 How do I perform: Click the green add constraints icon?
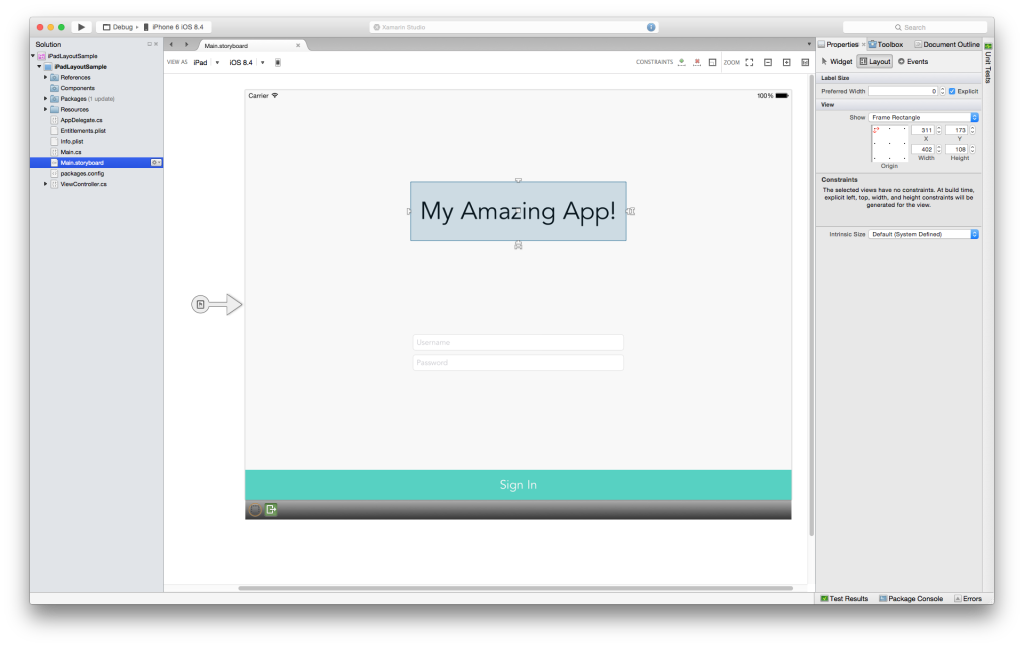point(681,62)
